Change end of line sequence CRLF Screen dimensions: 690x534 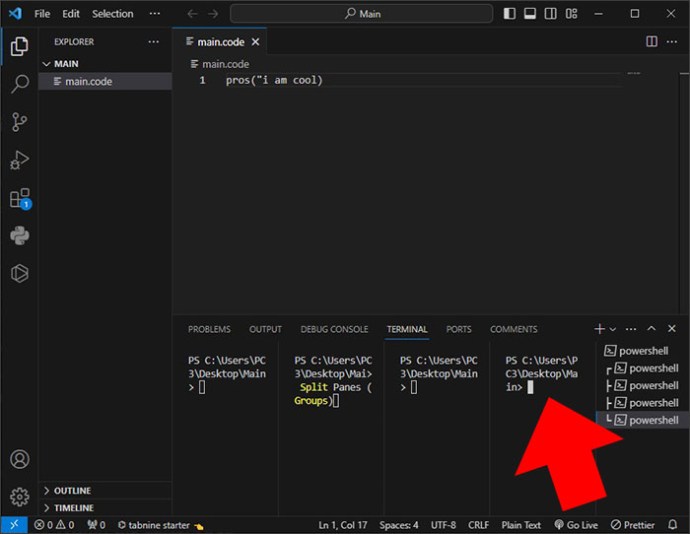pyautogui.click(x=478, y=525)
